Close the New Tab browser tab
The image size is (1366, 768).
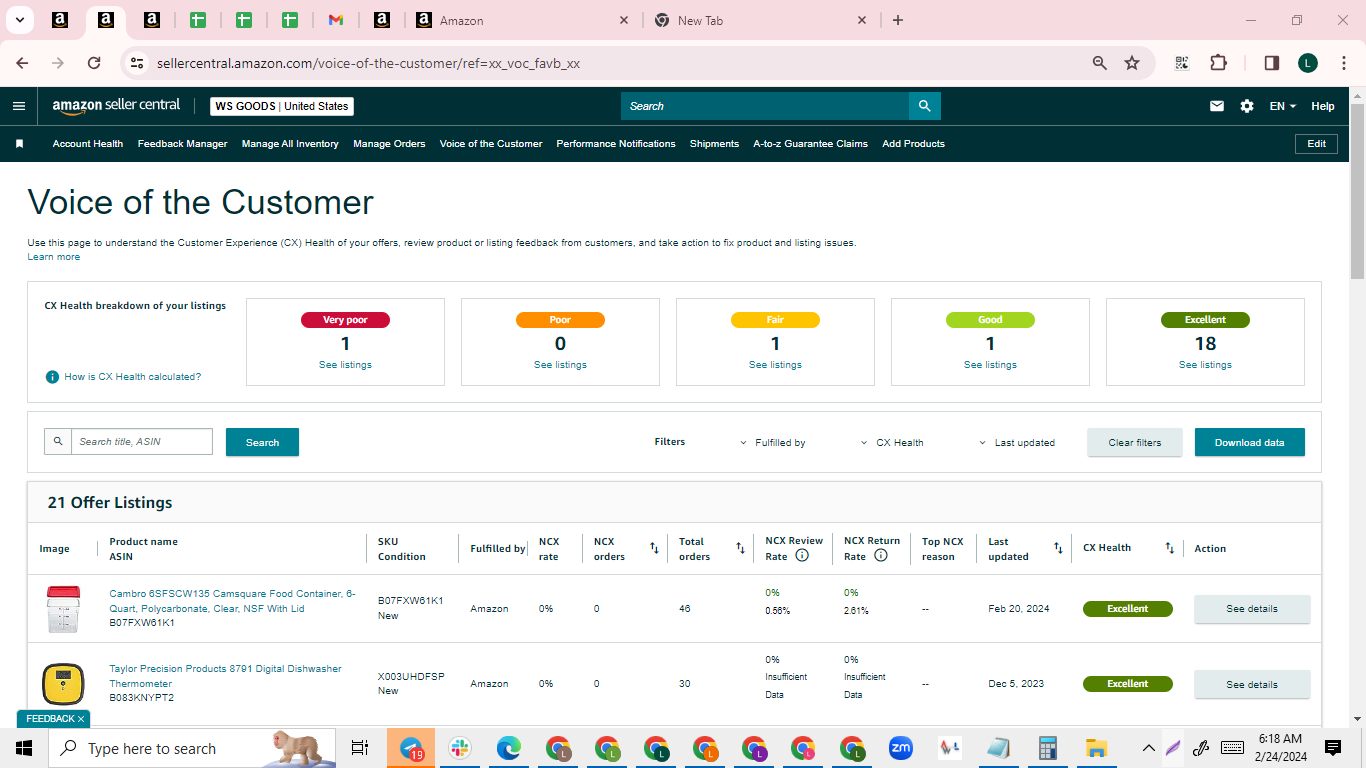[862, 20]
